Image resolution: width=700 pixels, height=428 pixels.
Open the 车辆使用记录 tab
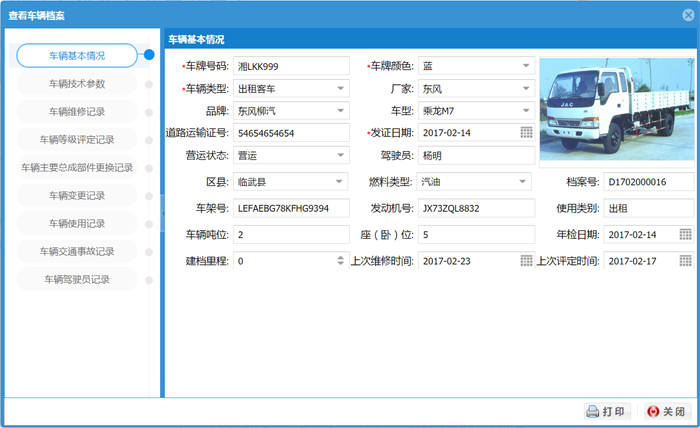click(77, 224)
